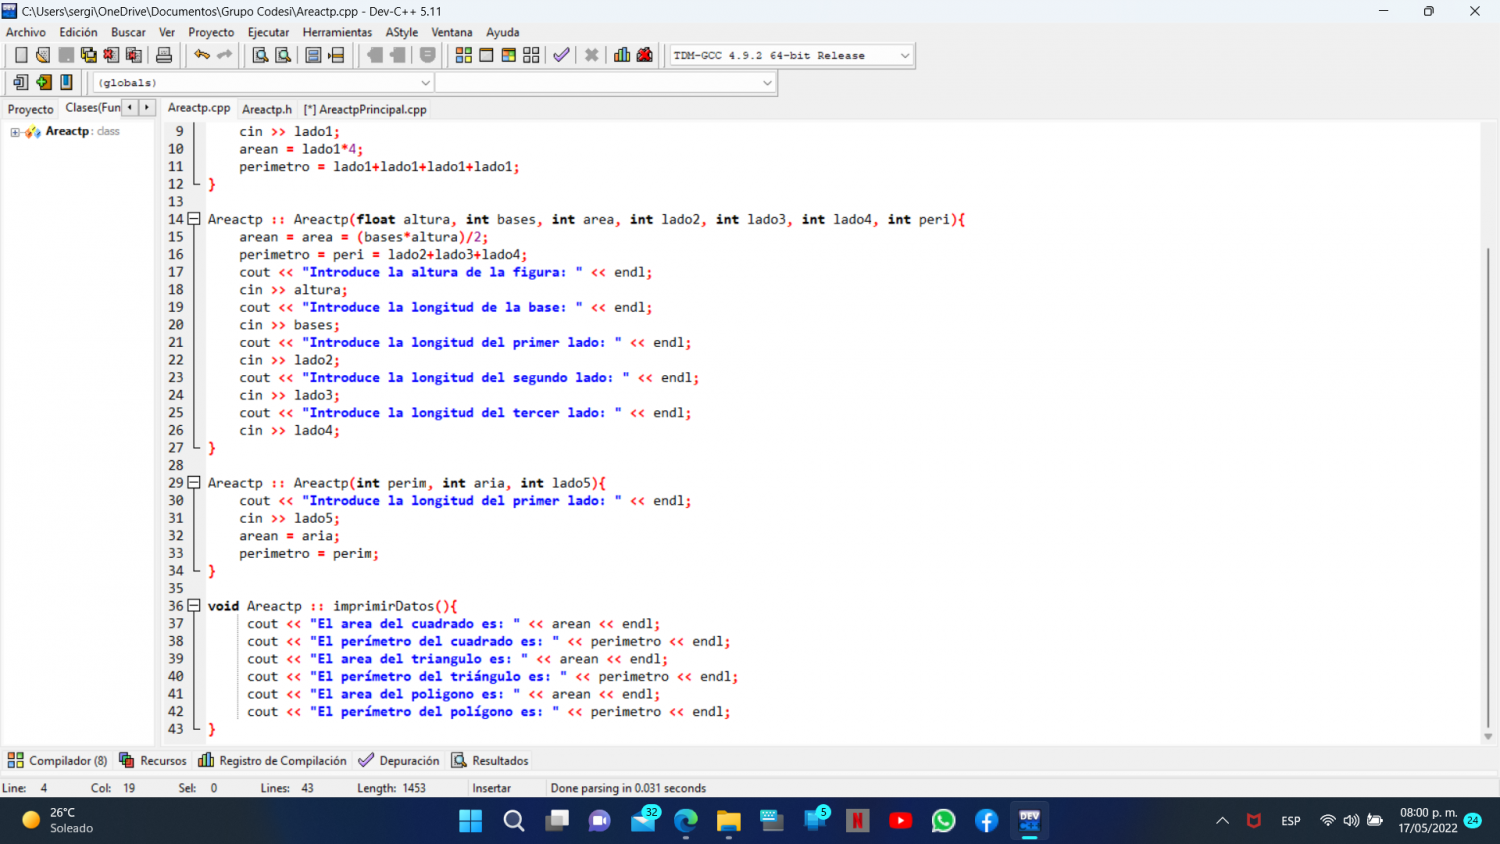Collapse code fold at line 29

click(194, 483)
